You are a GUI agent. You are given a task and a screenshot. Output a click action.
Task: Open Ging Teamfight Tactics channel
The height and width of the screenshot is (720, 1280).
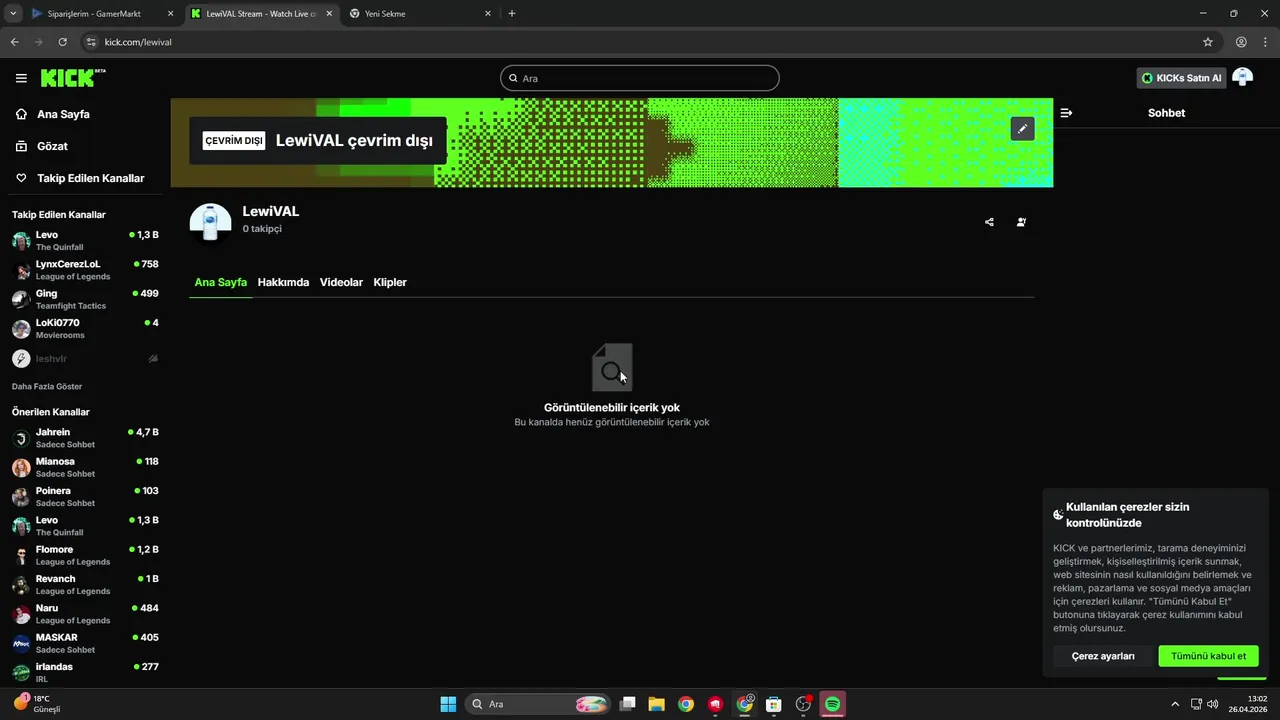click(85, 299)
